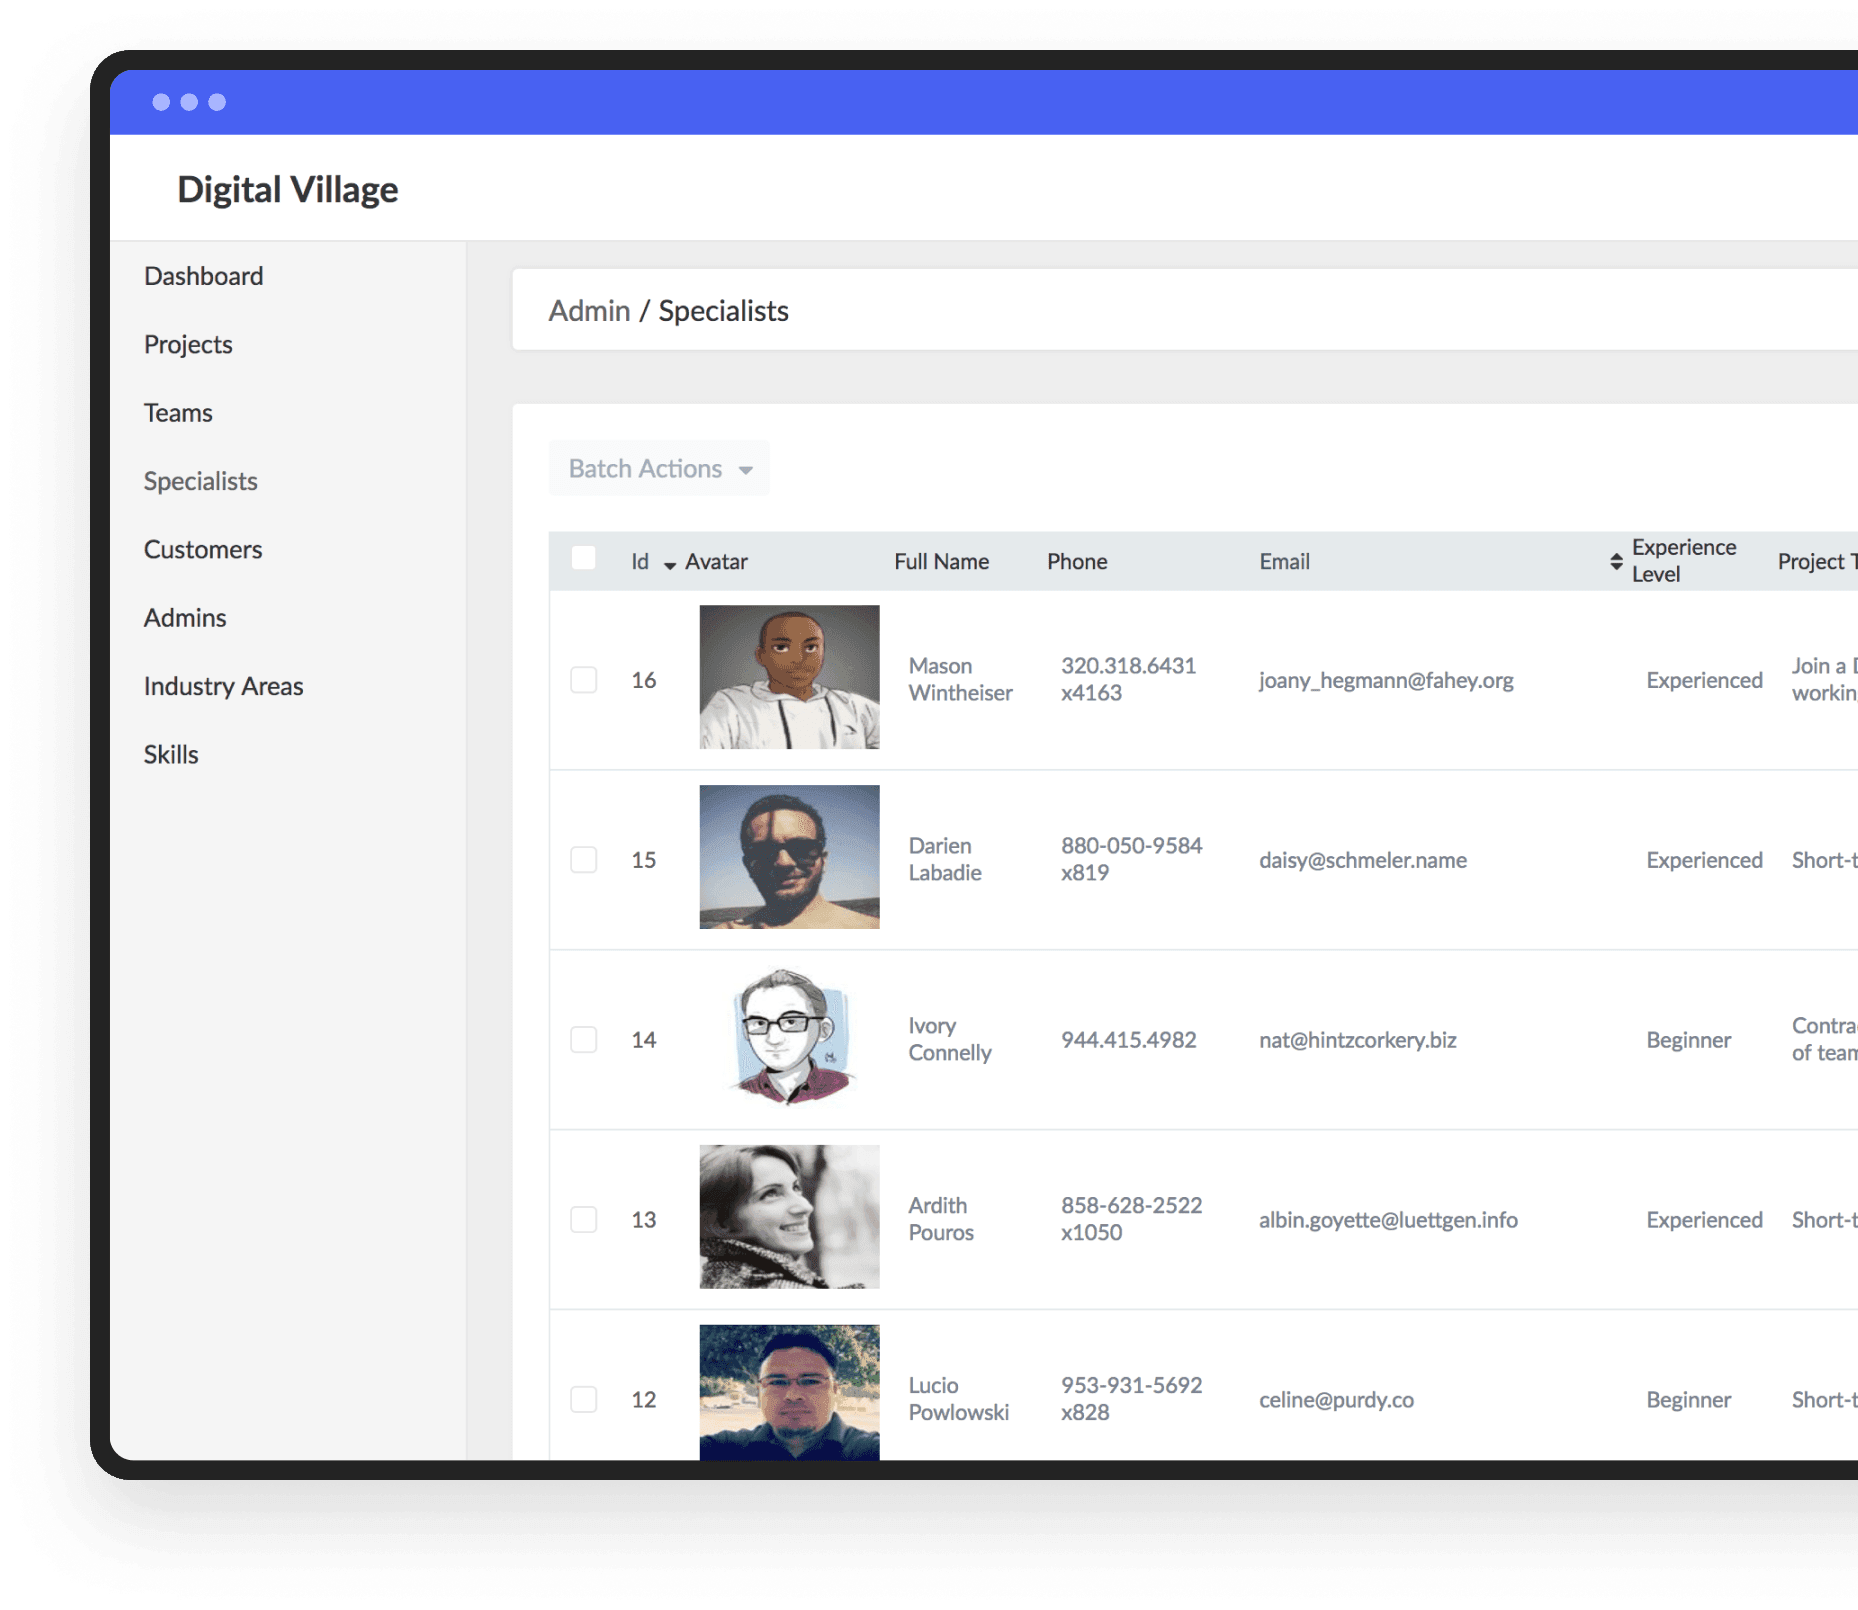
Task: Click Id value 13
Action: coord(643,1220)
